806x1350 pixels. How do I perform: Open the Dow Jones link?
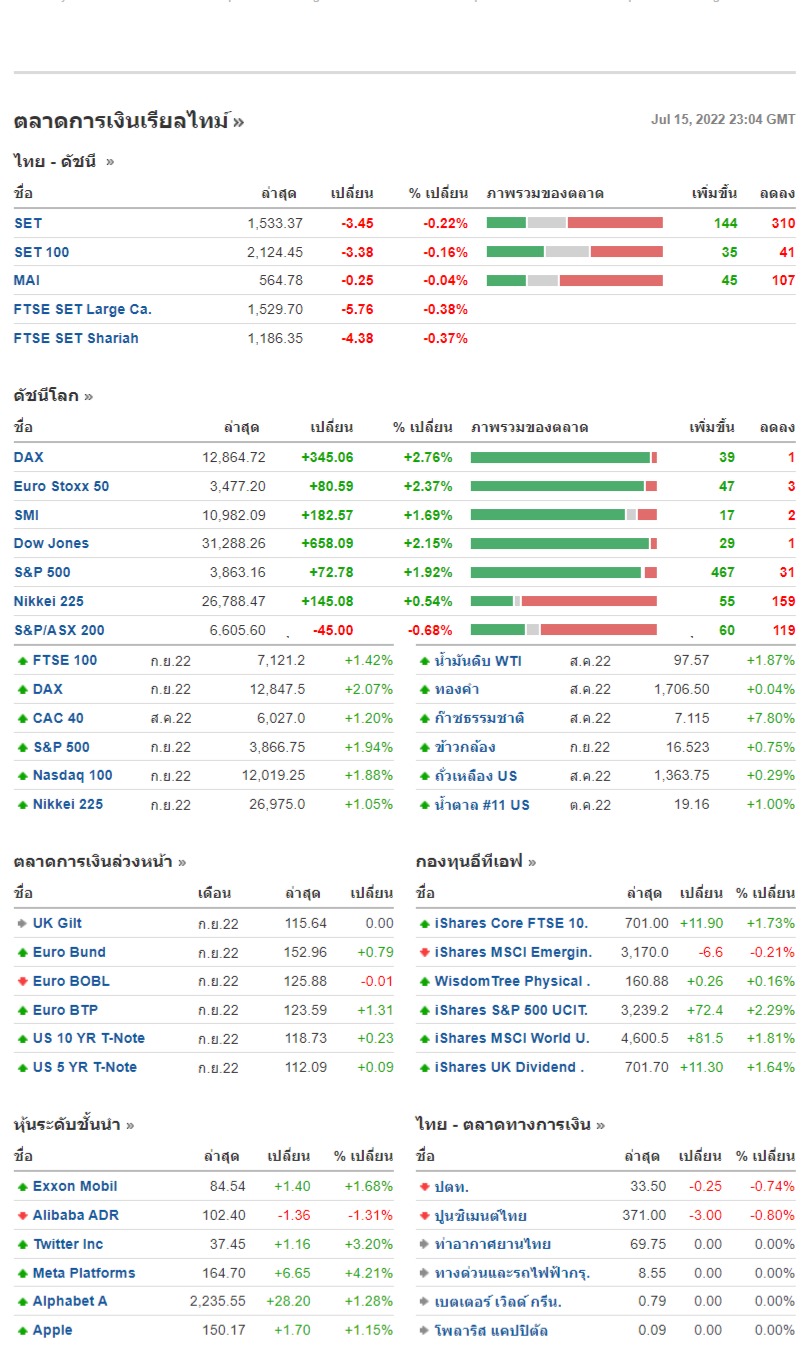coord(51,543)
